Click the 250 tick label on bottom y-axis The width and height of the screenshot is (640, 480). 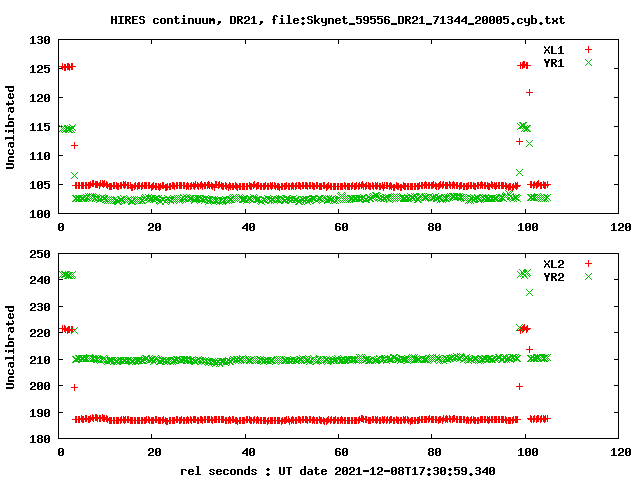(41, 254)
